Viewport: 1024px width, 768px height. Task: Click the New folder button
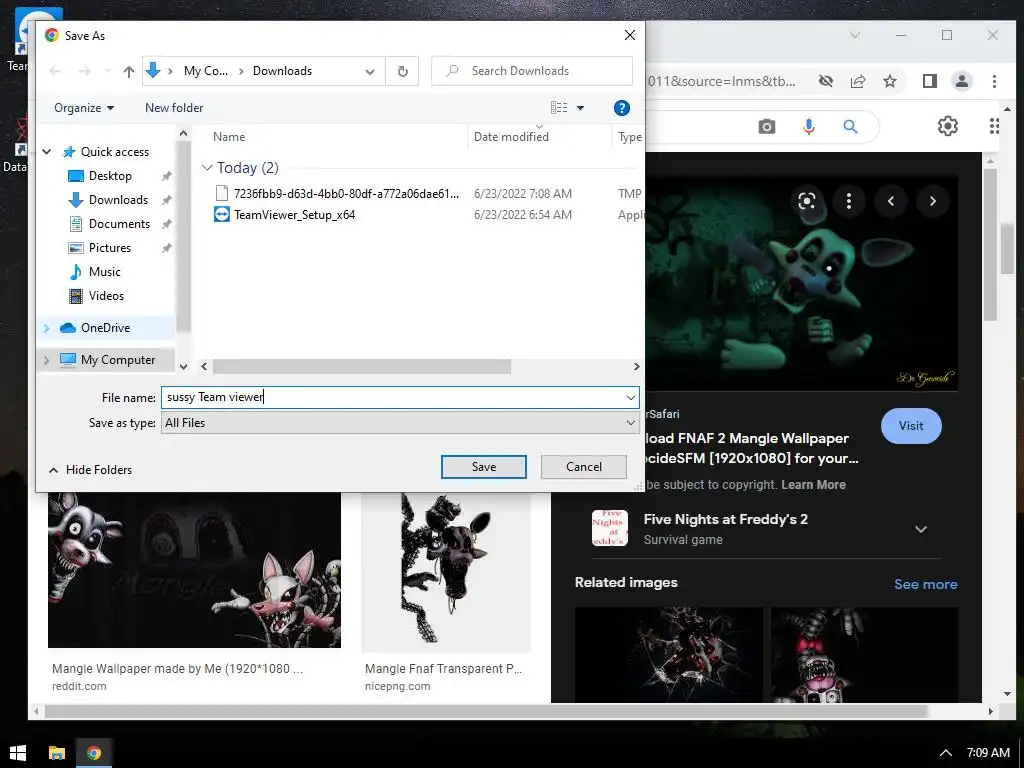pos(174,108)
